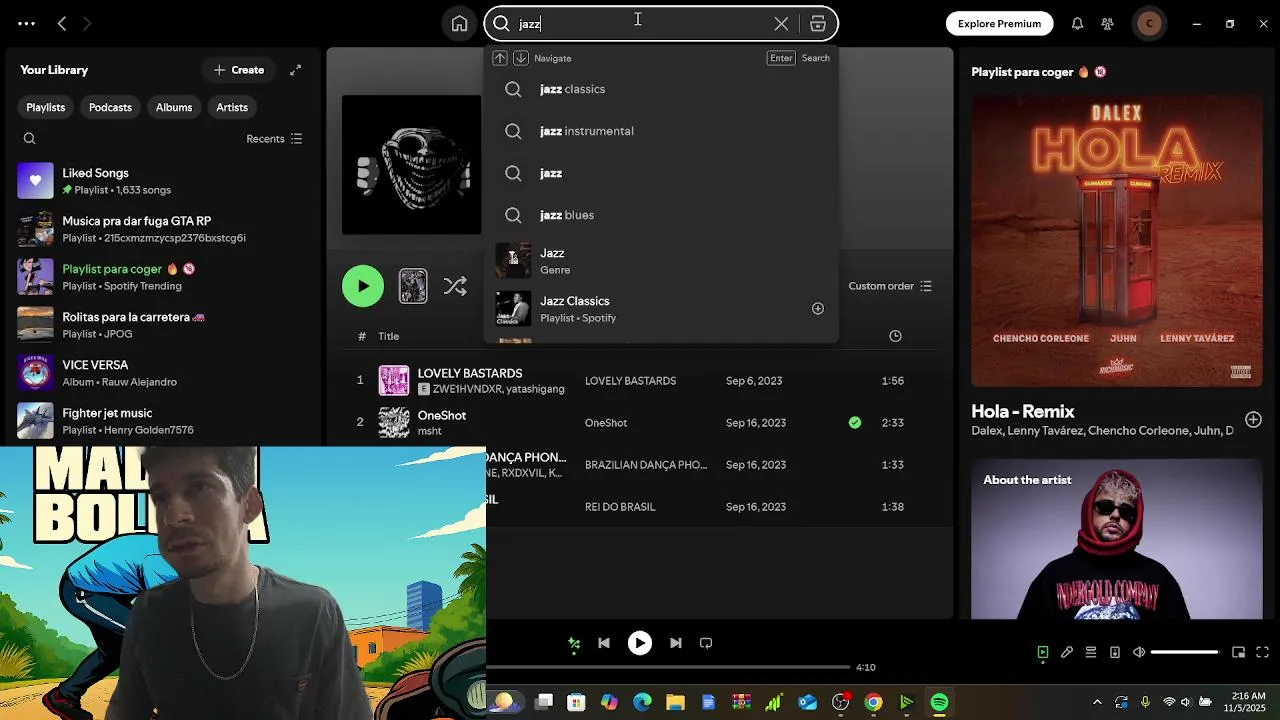Seek on the playback progress bar
The width and height of the screenshot is (1280, 720).
pyautogui.click(x=668, y=667)
